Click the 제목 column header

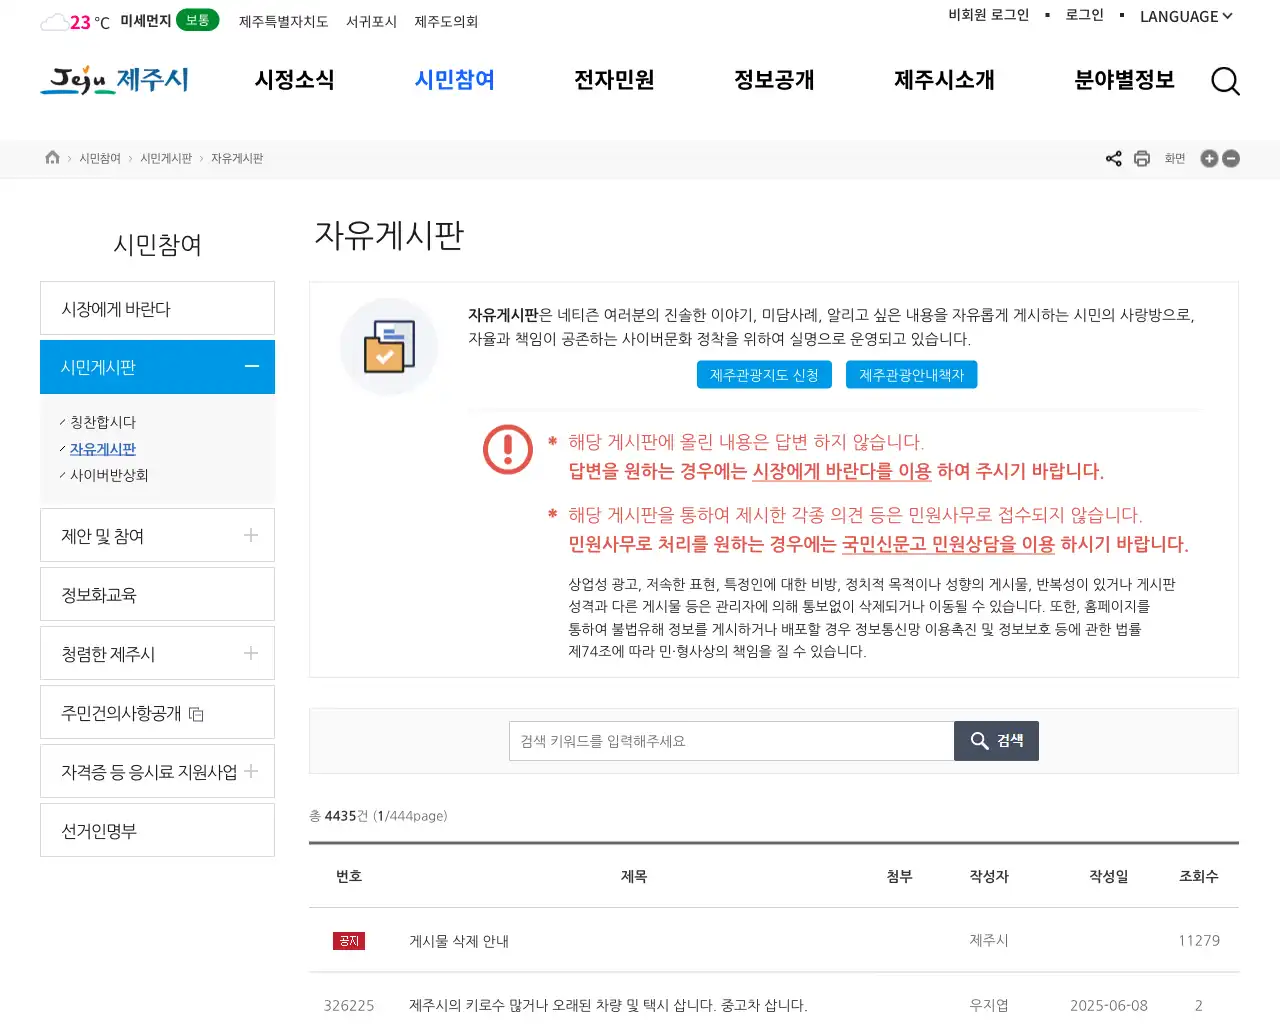tap(634, 876)
